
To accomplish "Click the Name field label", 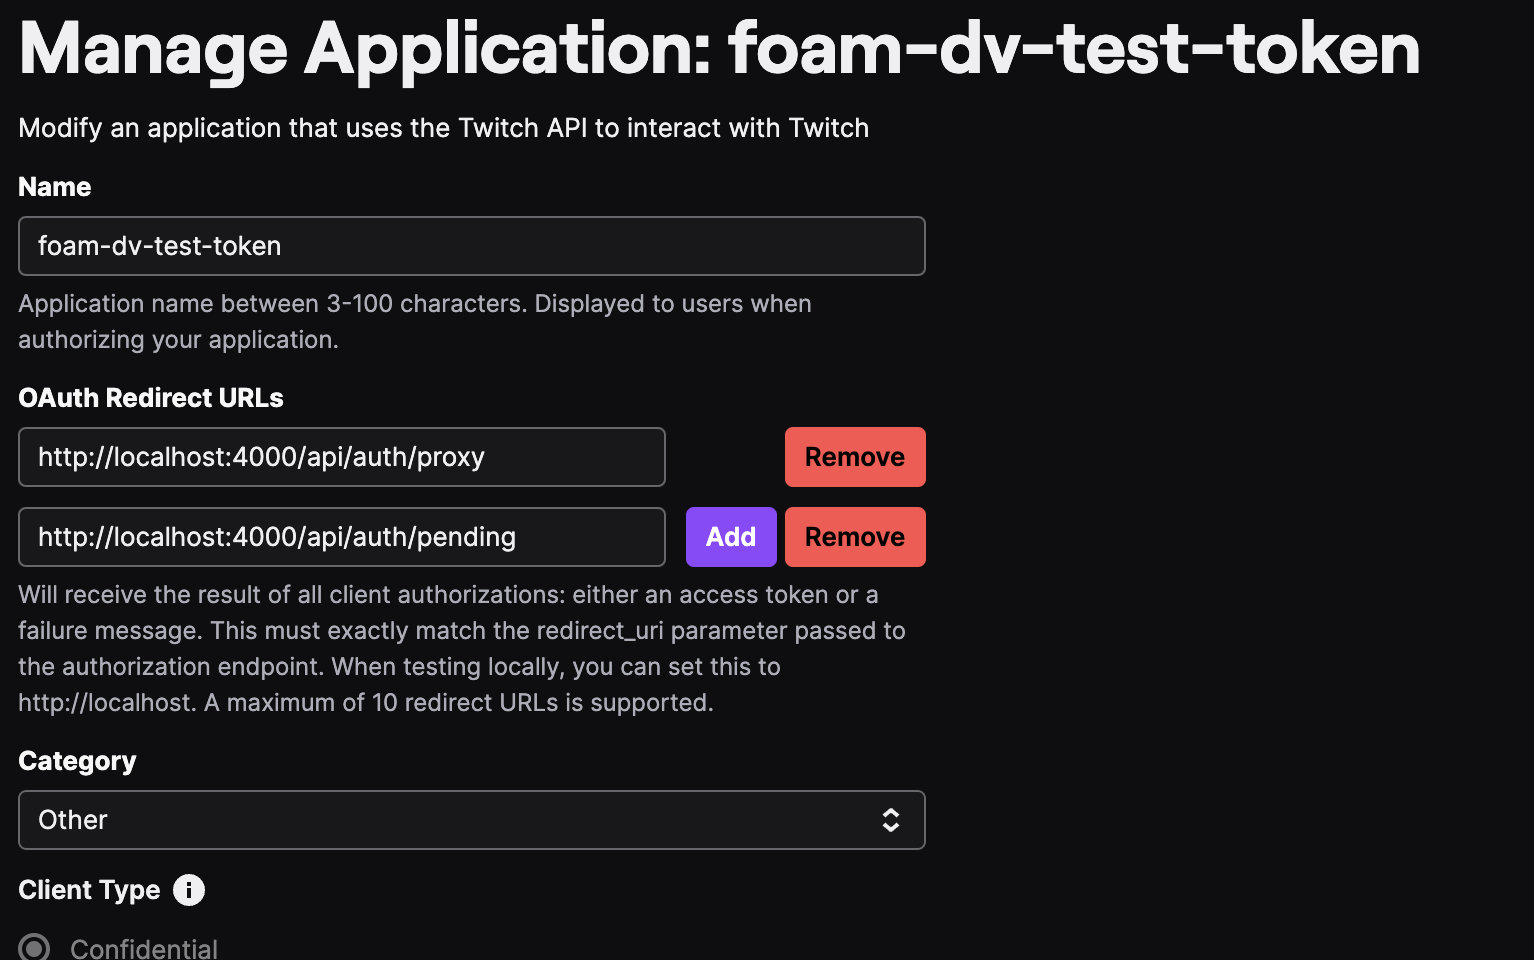I will click(x=55, y=187).
